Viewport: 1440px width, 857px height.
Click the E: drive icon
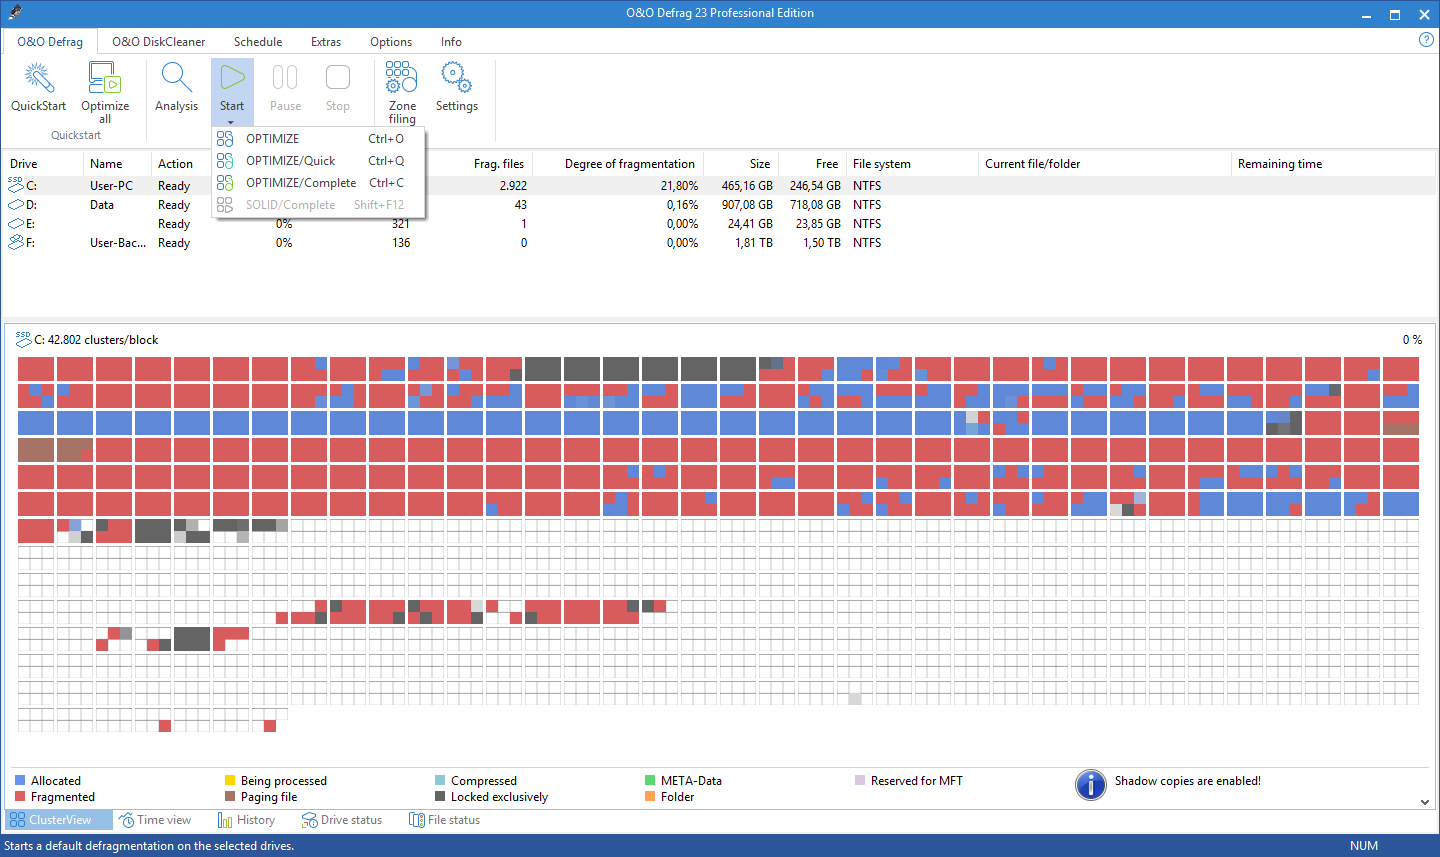pos(15,223)
